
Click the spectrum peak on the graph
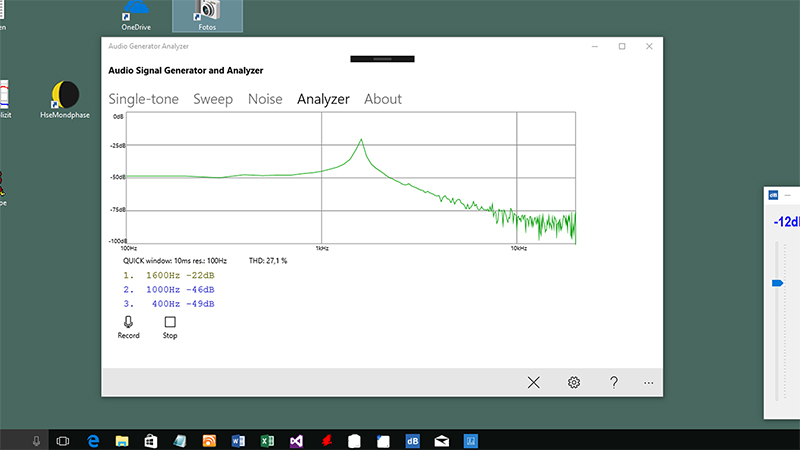coord(361,141)
